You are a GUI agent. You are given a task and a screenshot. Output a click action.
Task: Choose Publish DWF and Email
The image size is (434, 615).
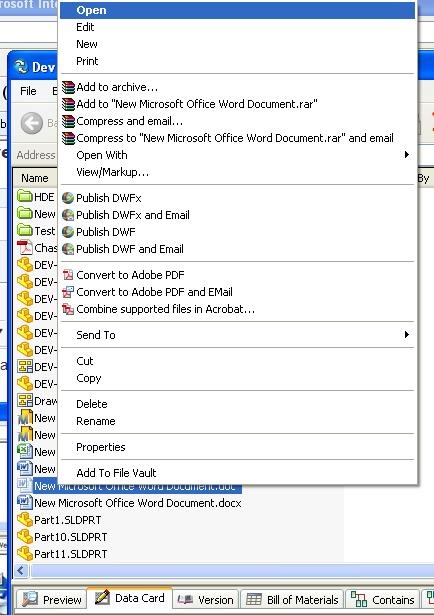click(237, 249)
